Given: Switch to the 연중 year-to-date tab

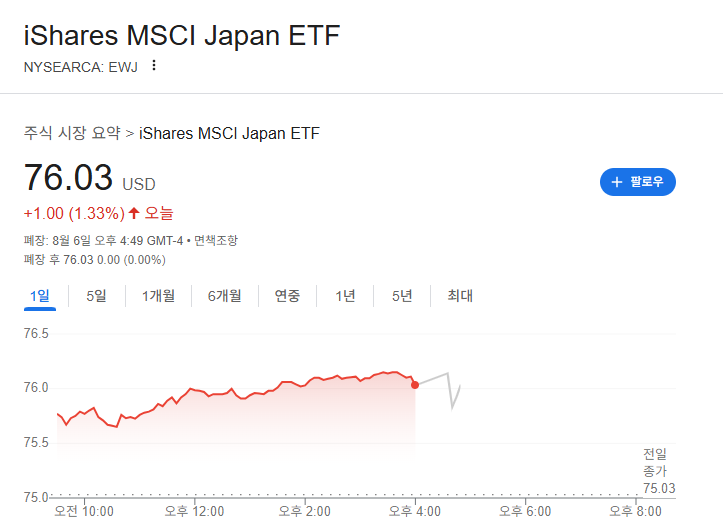Looking at the screenshot, I should point(287,296).
